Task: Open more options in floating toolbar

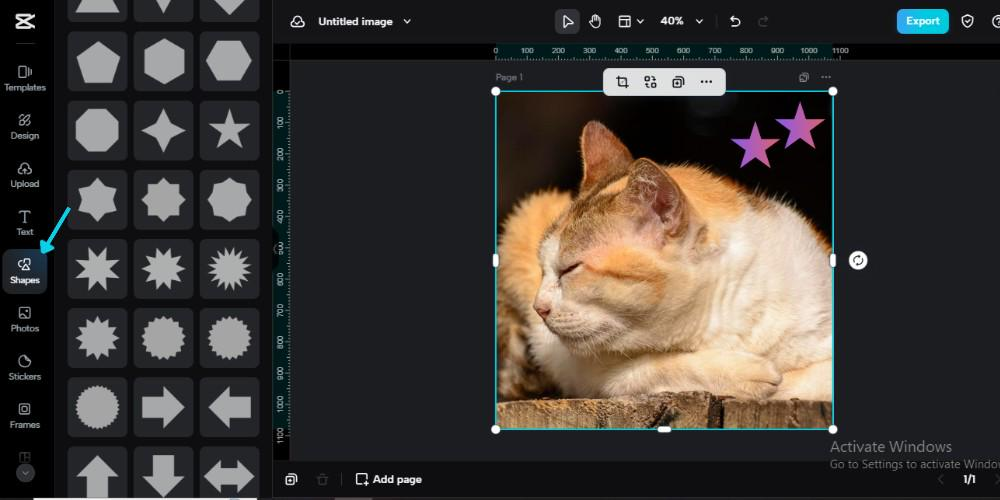Action: point(706,82)
